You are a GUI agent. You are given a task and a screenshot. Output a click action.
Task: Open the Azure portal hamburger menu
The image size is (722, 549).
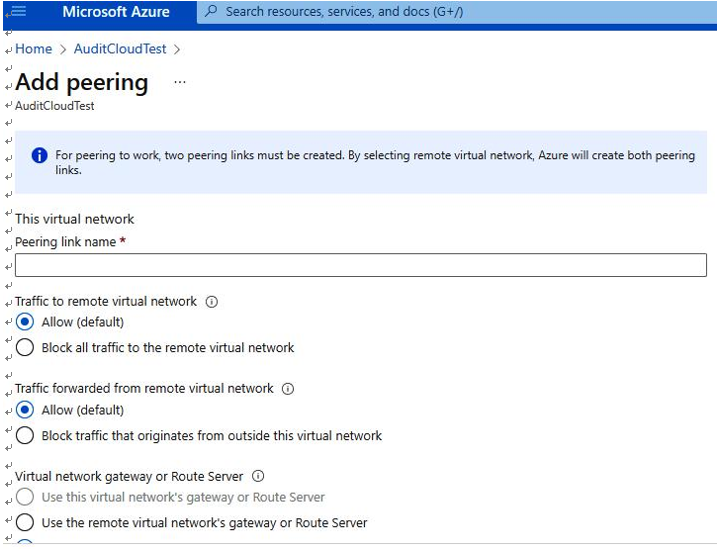tap(17, 11)
